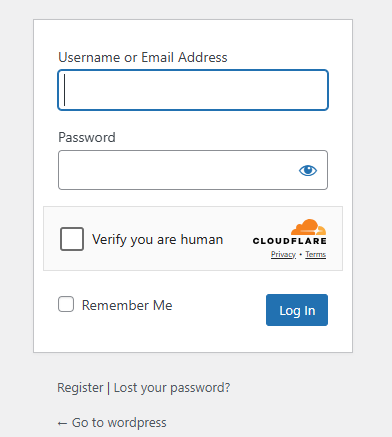The image size is (392, 437).
Task: Open the Register link
Action: (80, 388)
